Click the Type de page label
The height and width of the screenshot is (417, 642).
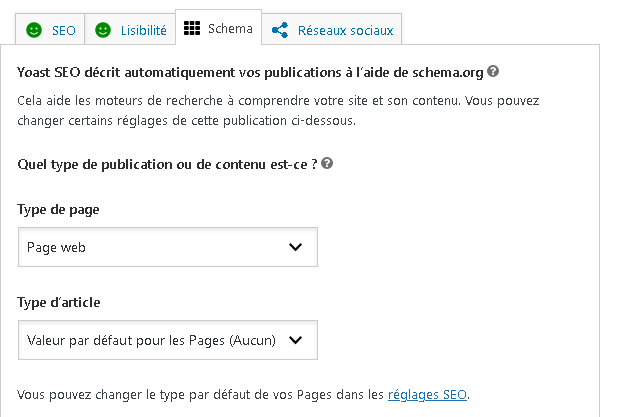point(58,209)
